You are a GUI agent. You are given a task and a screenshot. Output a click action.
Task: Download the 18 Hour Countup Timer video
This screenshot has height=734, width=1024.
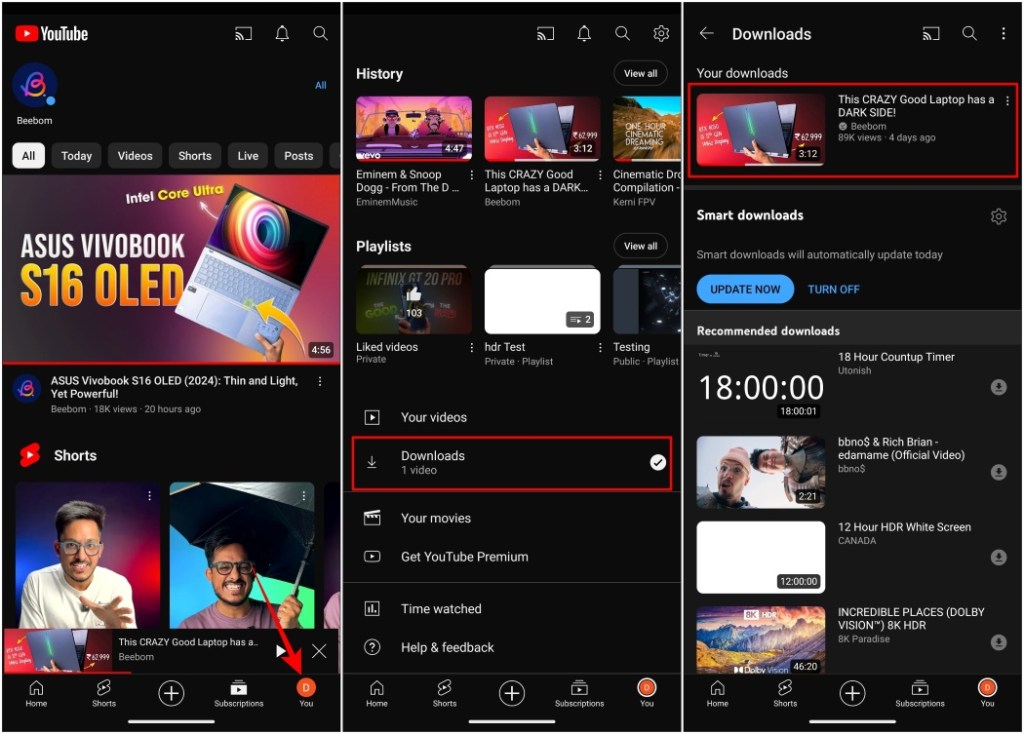point(998,387)
